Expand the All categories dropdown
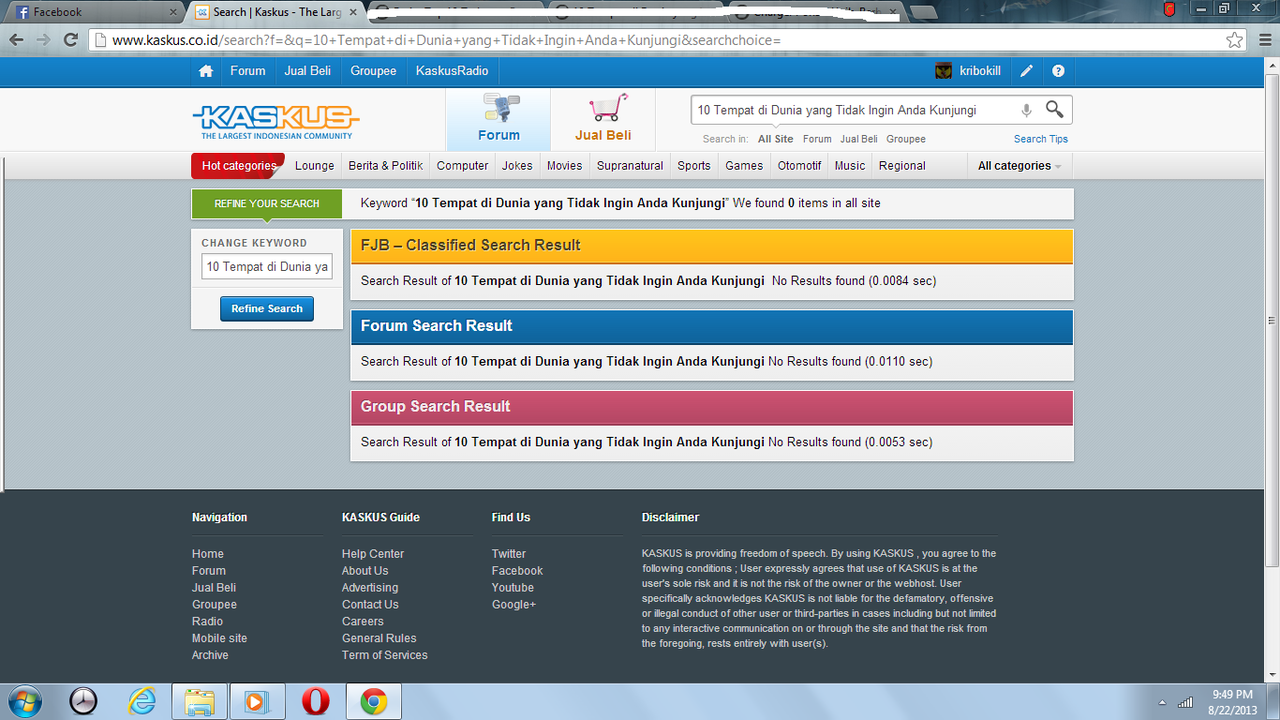 coord(1019,166)
